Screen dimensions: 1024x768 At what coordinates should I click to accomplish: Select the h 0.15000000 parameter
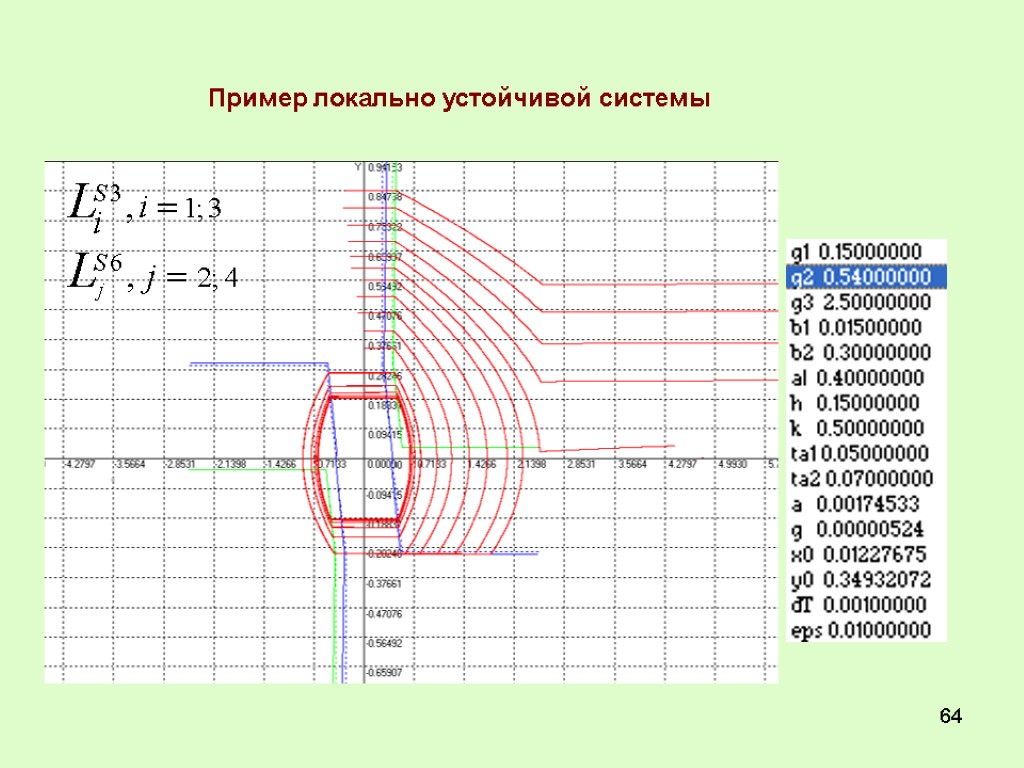[862, 403]
